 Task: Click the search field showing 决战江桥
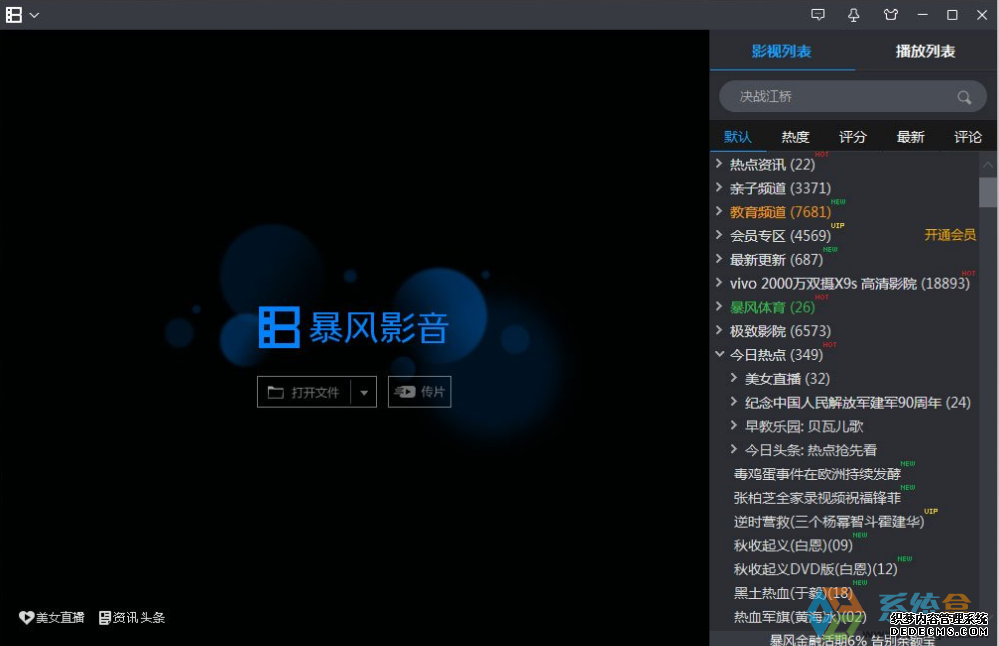[852, 96]
